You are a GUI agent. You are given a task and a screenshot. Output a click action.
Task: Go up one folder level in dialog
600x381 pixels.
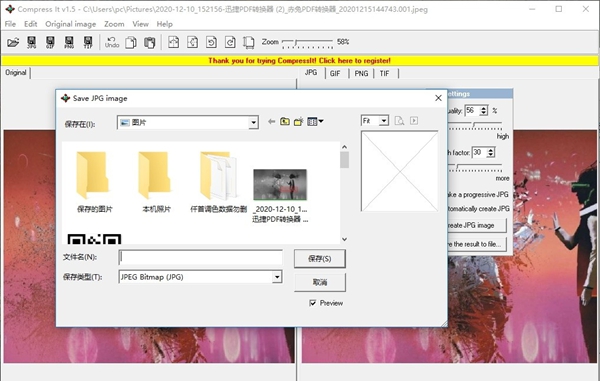[285, 122]
